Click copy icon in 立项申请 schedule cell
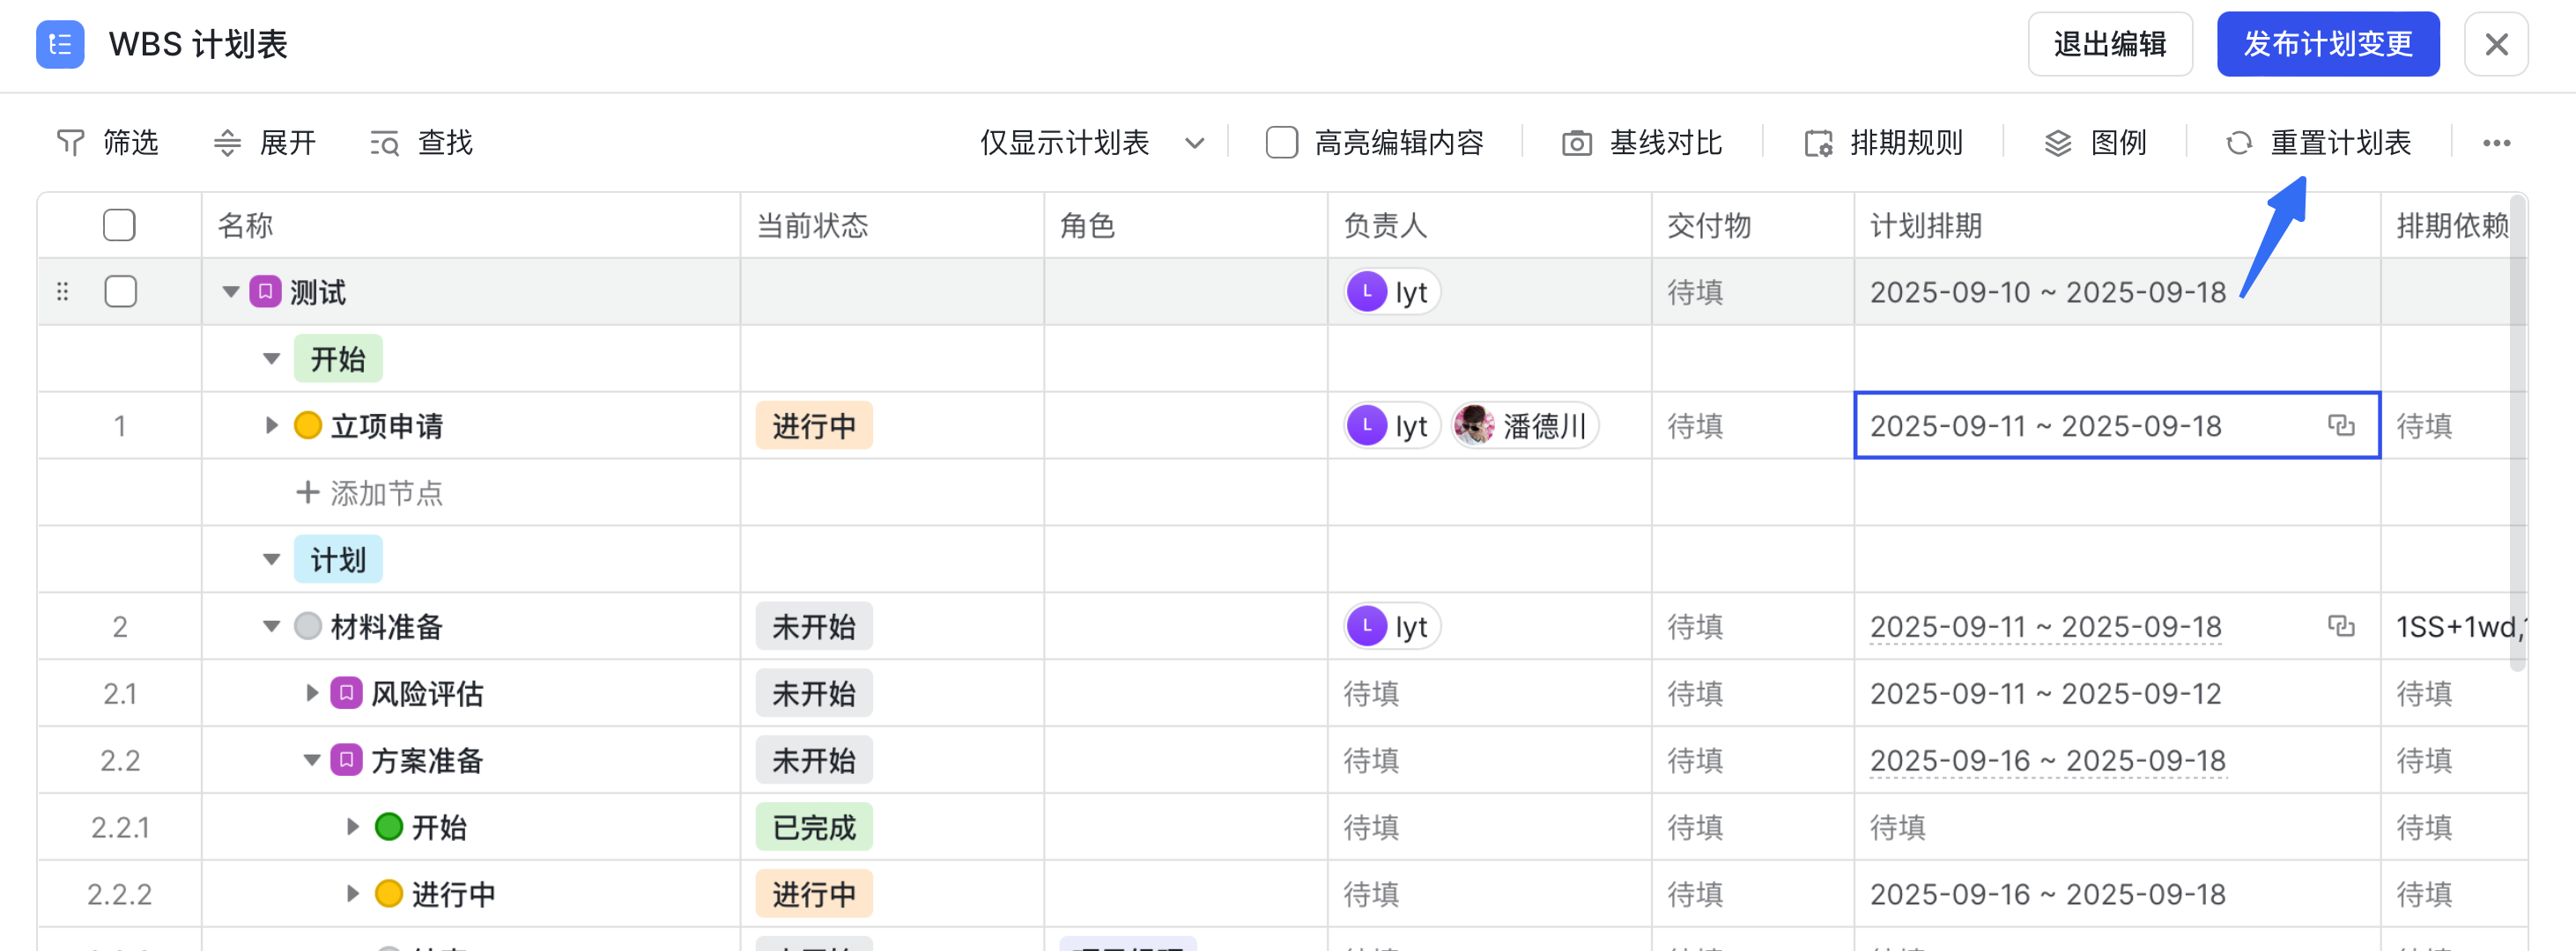 2341,425
